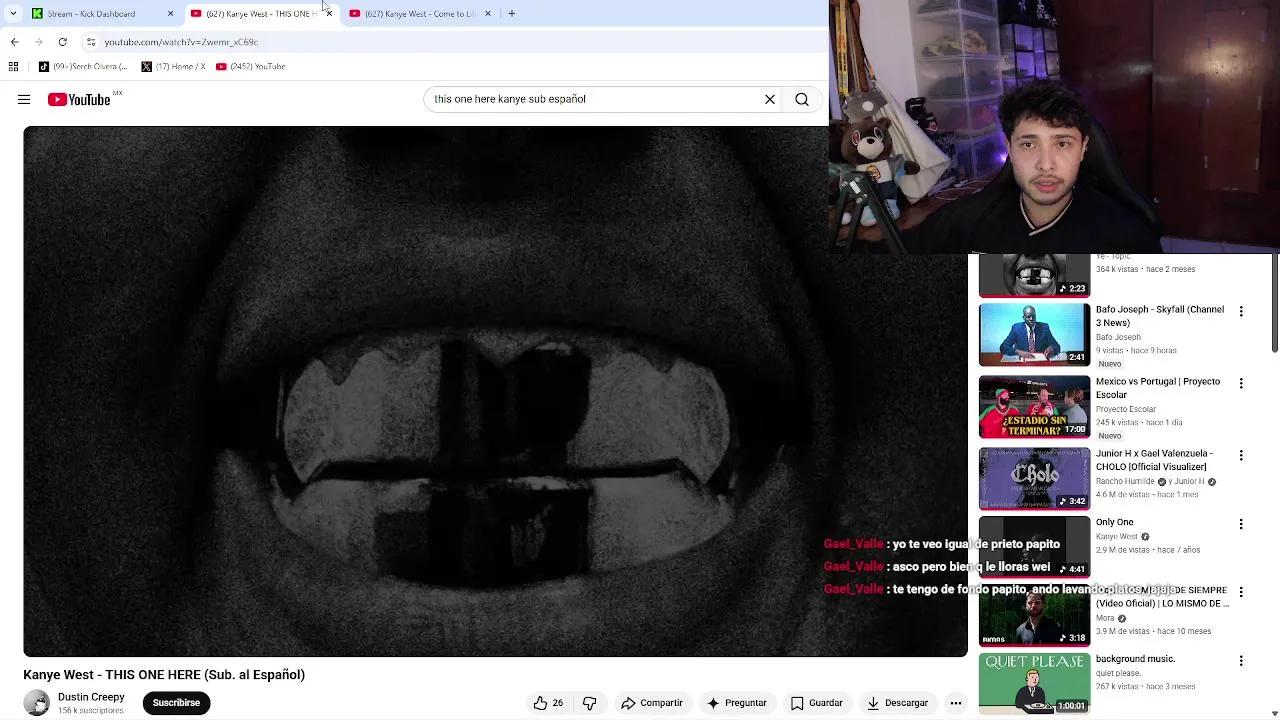
Task: Click the Bafo Joseph channel name
Action: (1118, 337)
